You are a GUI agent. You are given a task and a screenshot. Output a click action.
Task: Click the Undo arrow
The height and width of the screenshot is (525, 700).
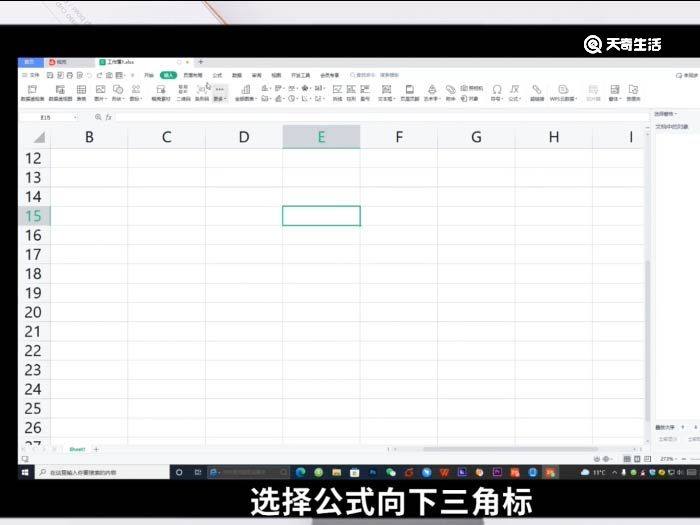pos(89,75)
